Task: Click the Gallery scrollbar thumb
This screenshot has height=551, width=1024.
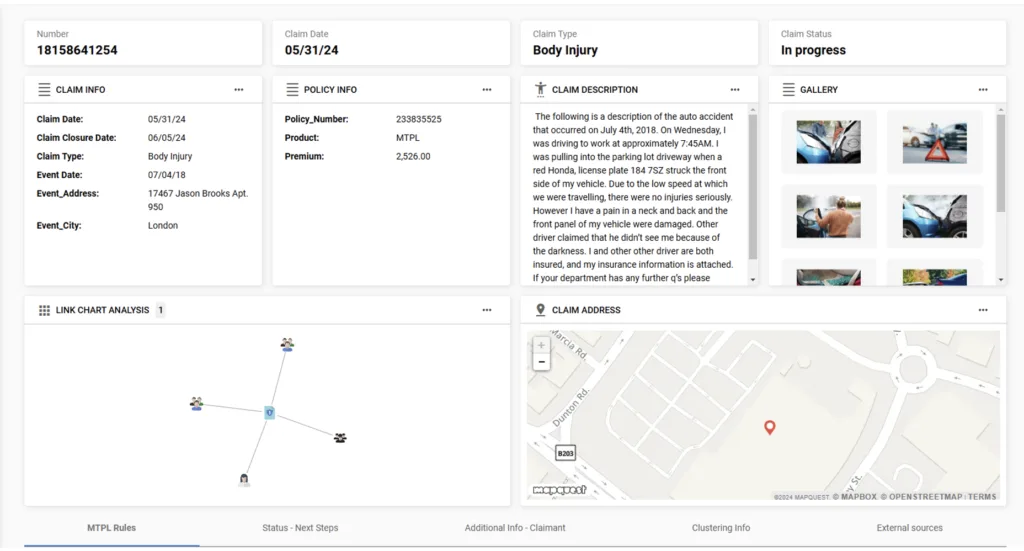Action: tap(1000, 163)
